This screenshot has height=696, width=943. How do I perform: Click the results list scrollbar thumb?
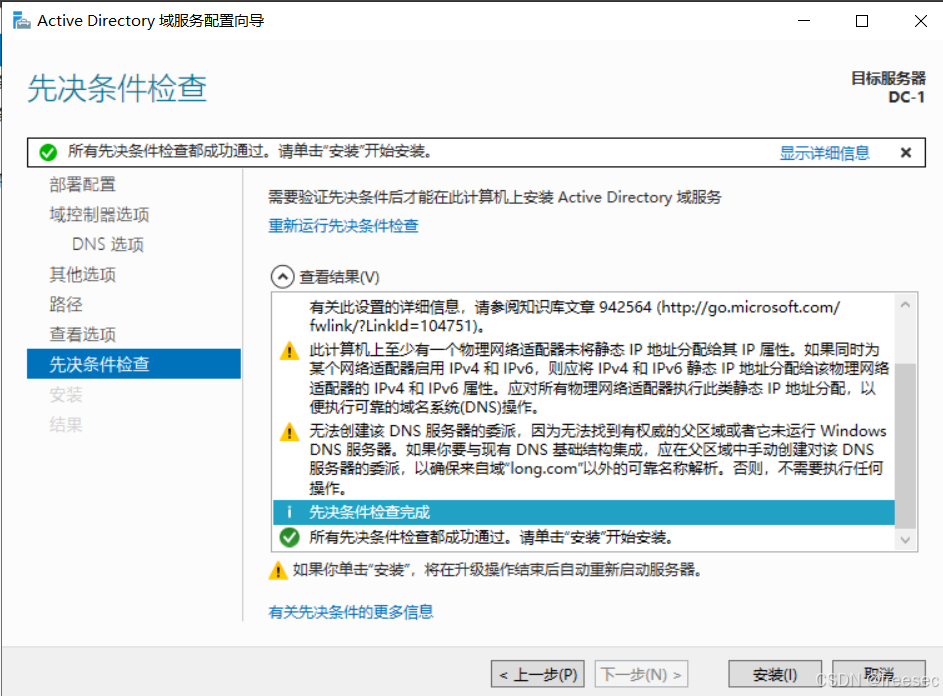[906, 446]
